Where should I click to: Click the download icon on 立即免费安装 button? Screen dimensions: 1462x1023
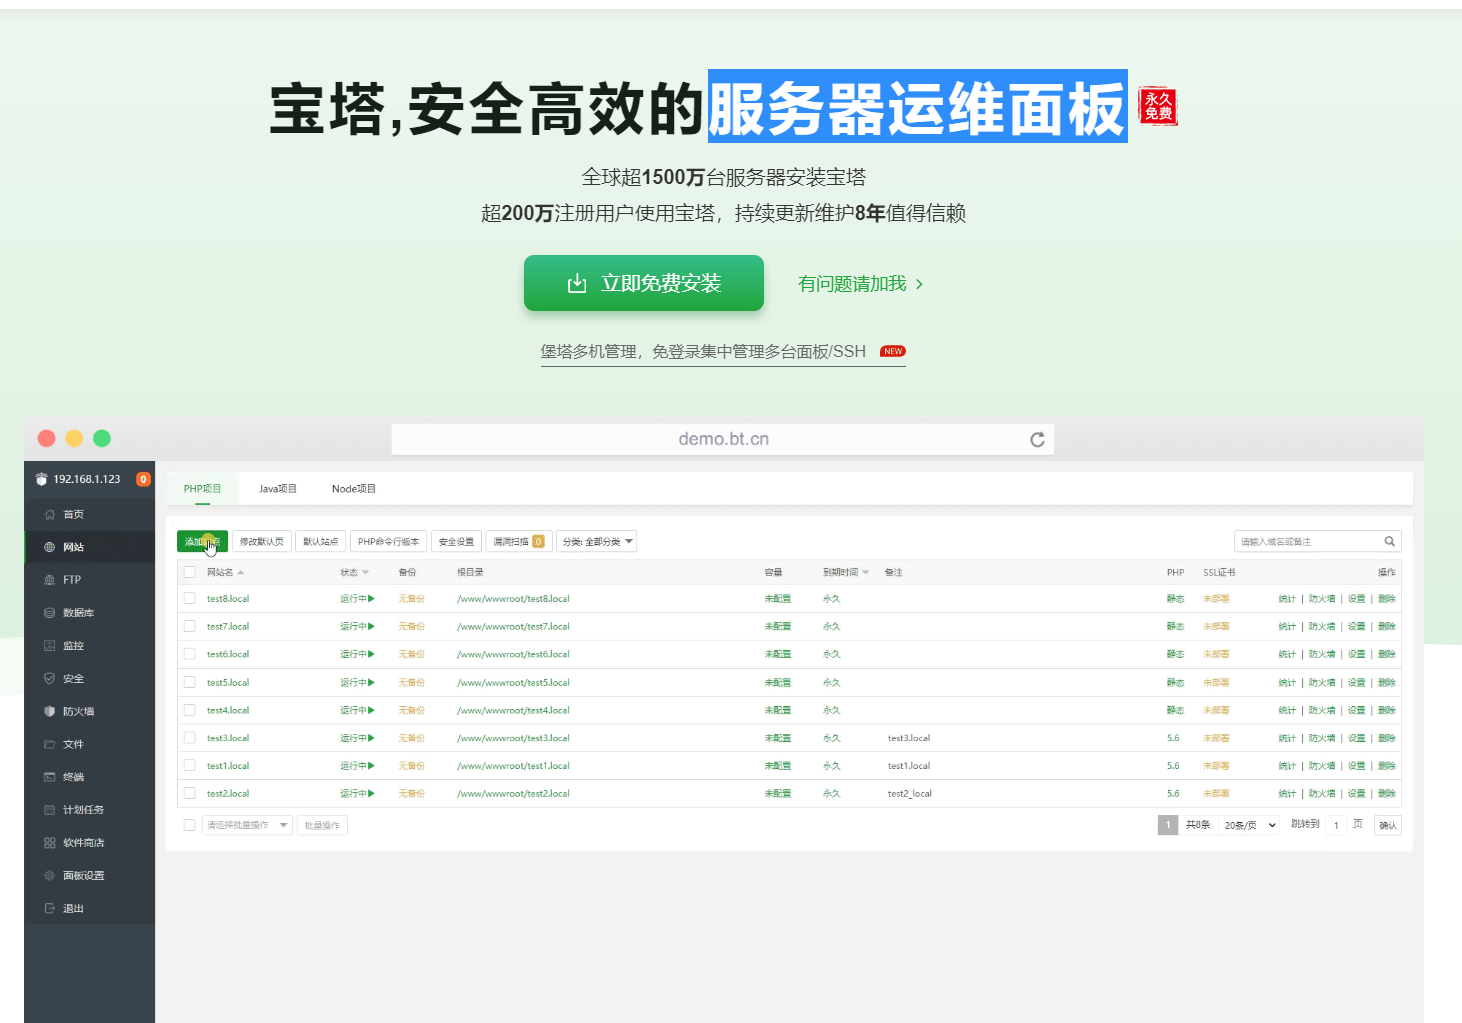coord(577,283)
